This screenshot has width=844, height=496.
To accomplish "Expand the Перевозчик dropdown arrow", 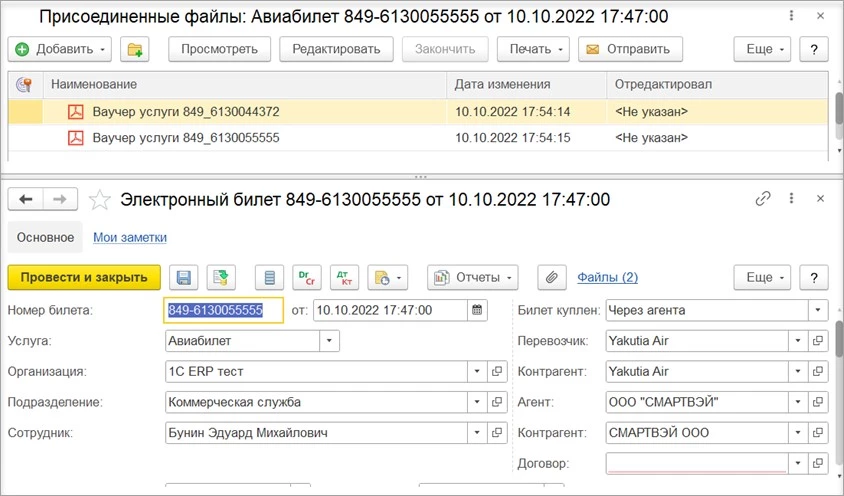I will 798,341.
